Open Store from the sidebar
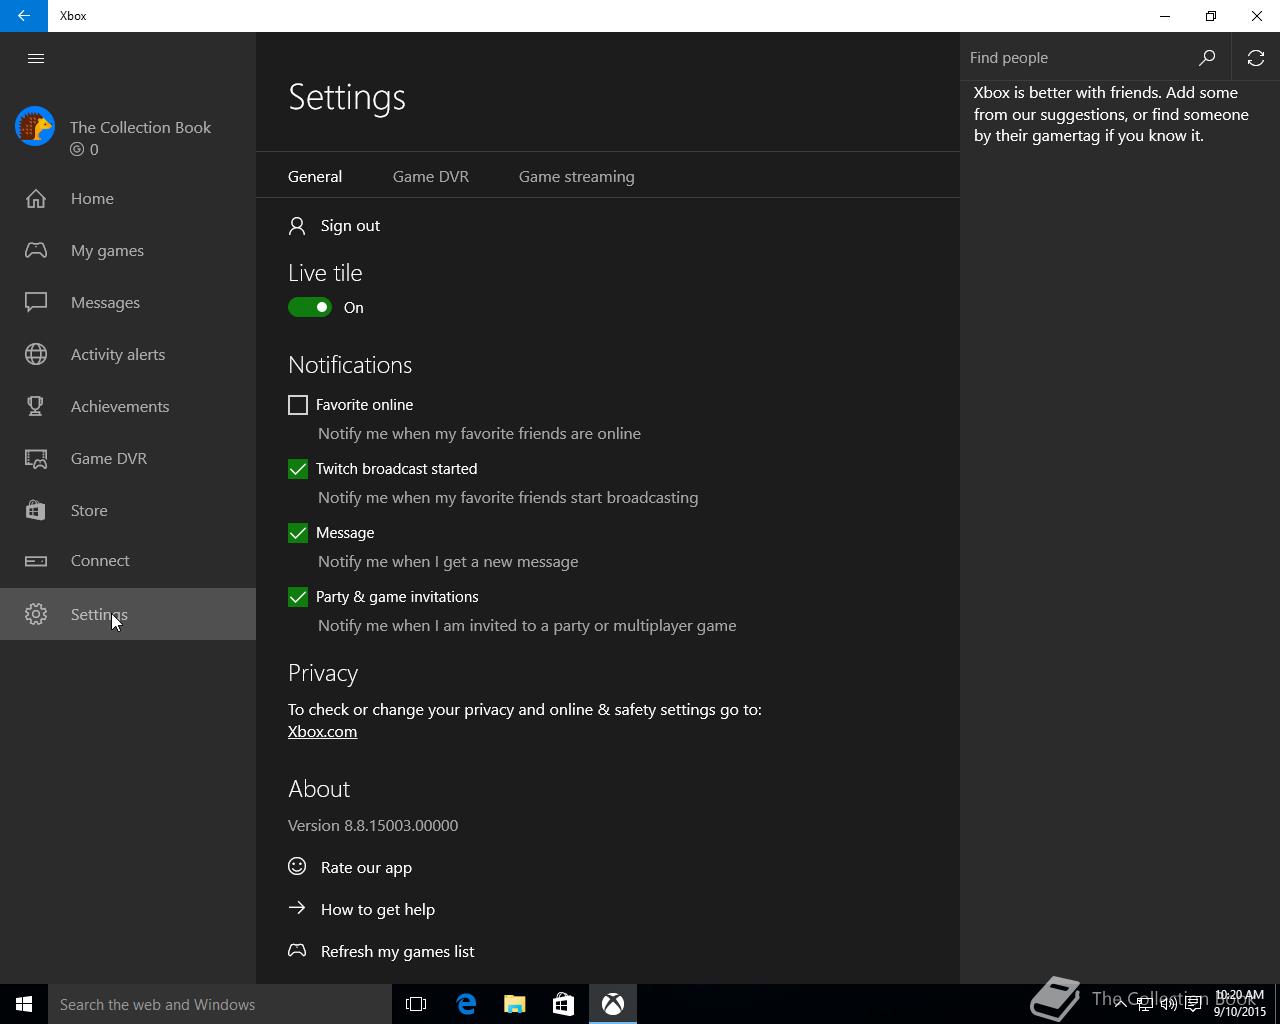 point(128,510)
